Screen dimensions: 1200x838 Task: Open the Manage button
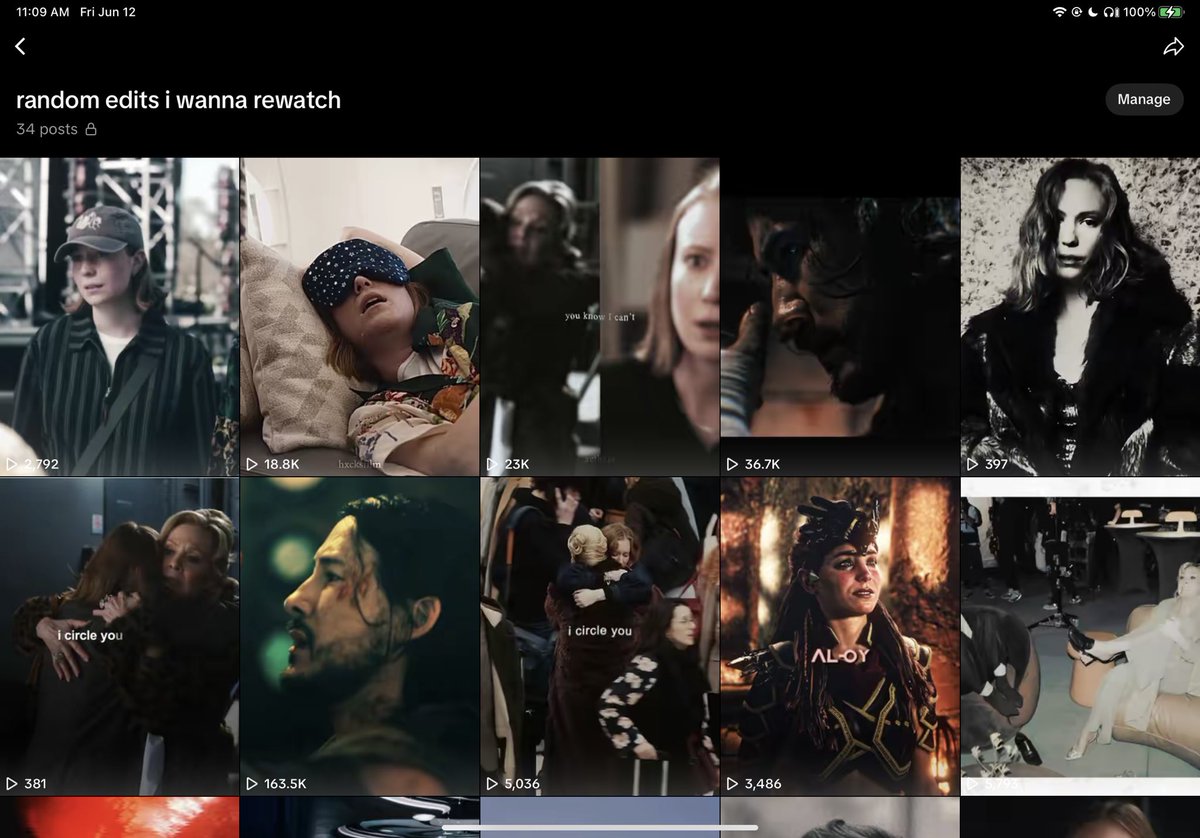point(1144,99)
